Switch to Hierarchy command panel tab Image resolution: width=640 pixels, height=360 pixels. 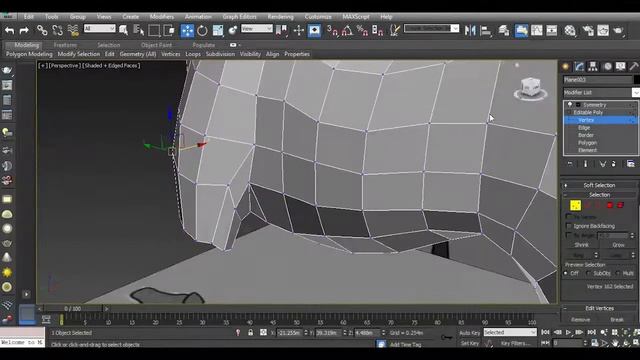point(593,67)
